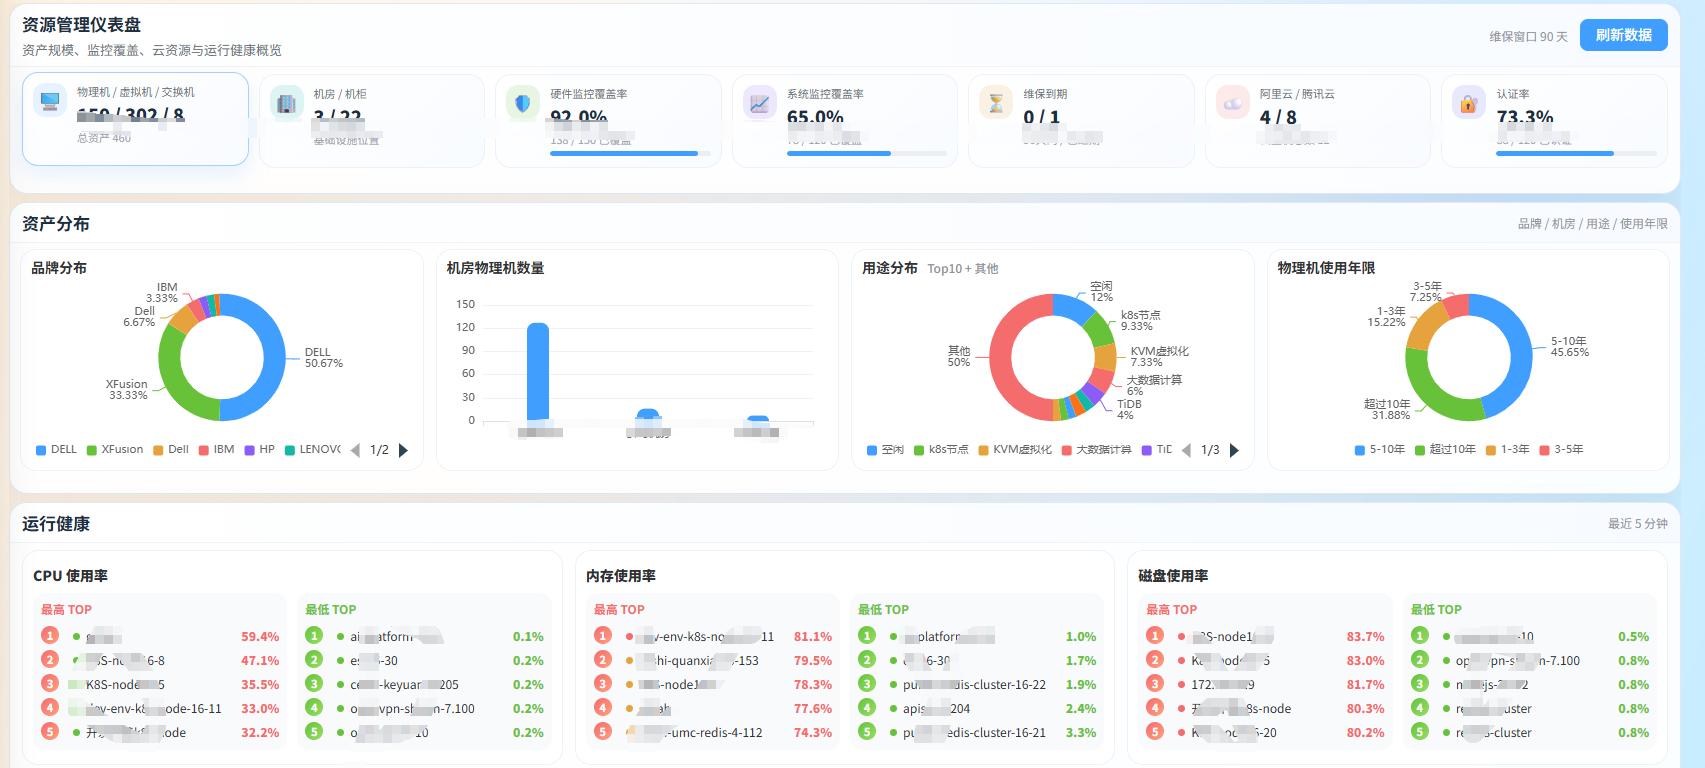The image size is (1705, 768).
Task: Click the 3.3% memory usage value
Action: pyautogui.click(x=1081, y=733)
